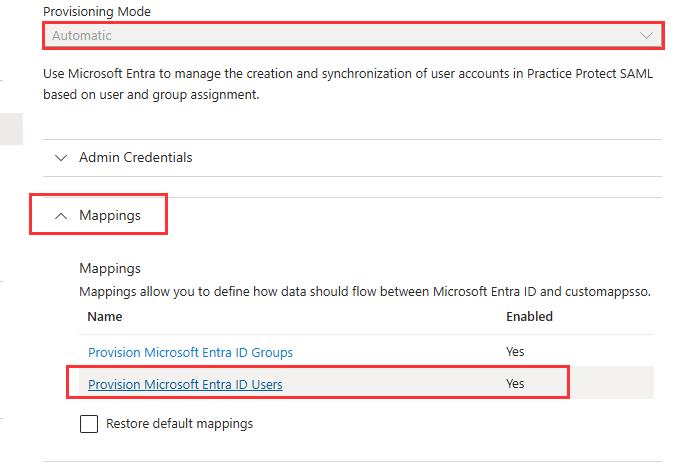Open Provision Microsoft Entra ID Users mapping

(185, 384)
